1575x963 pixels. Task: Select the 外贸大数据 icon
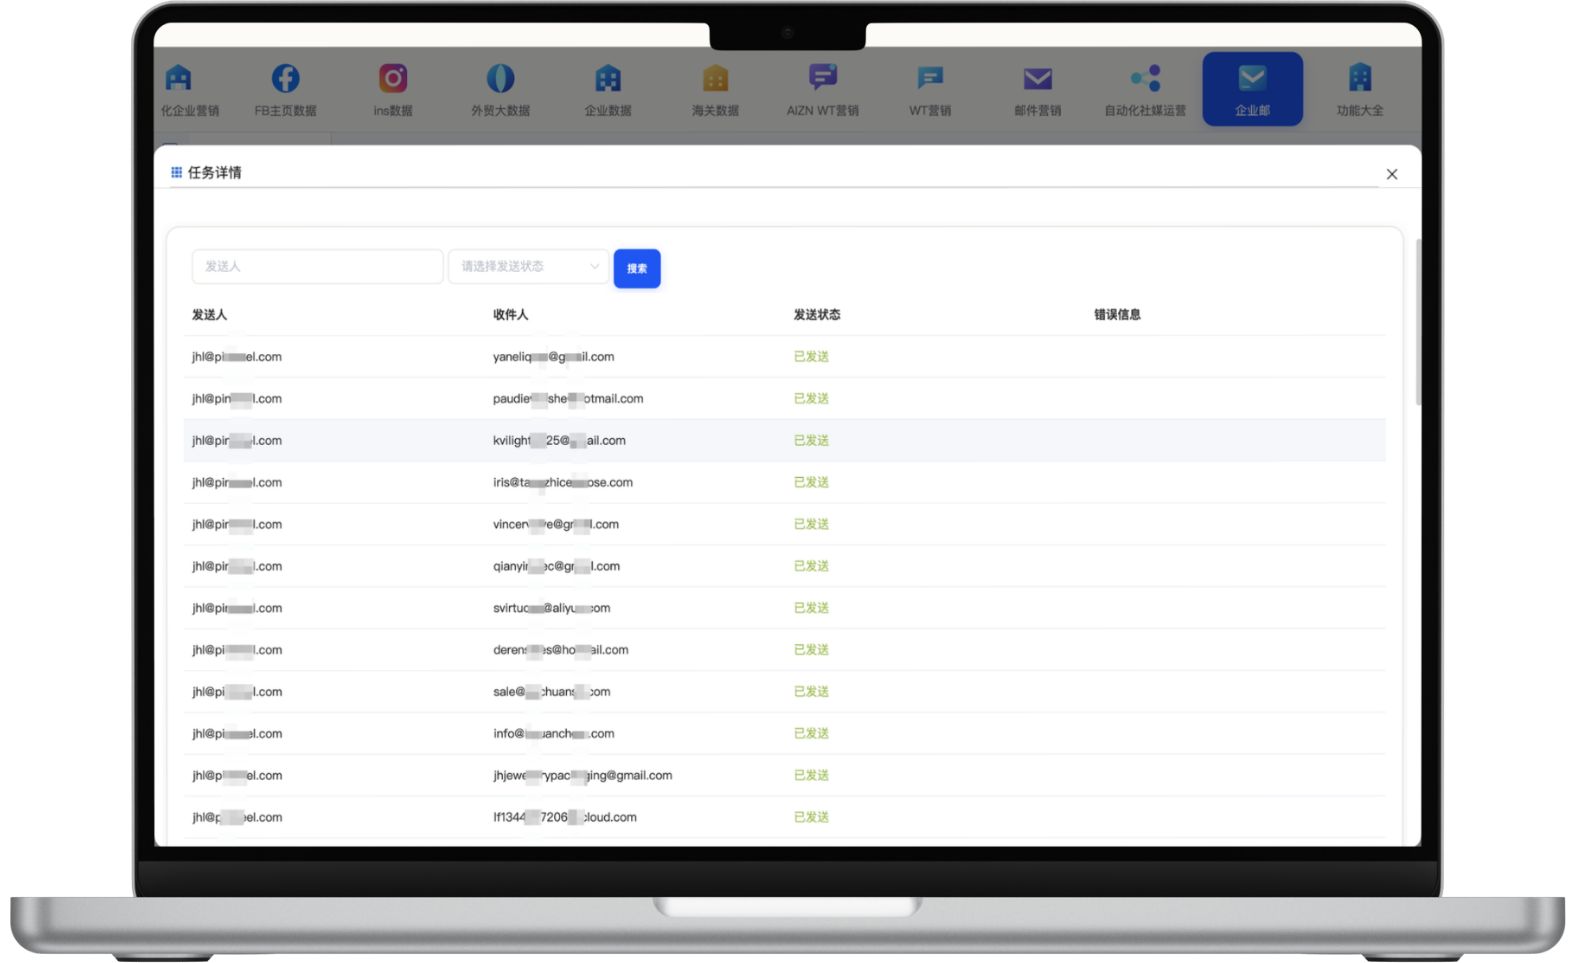click(x=500, y=78)
